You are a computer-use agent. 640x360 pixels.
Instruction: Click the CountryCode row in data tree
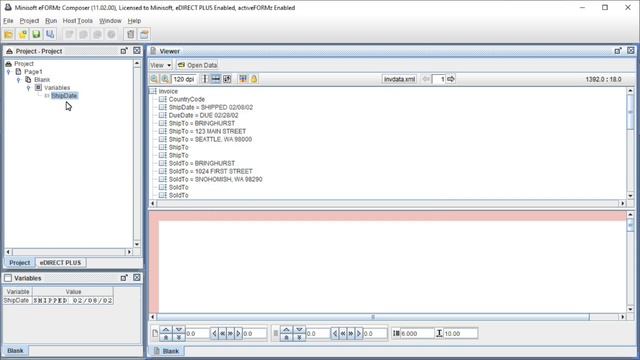coord(187,99)
